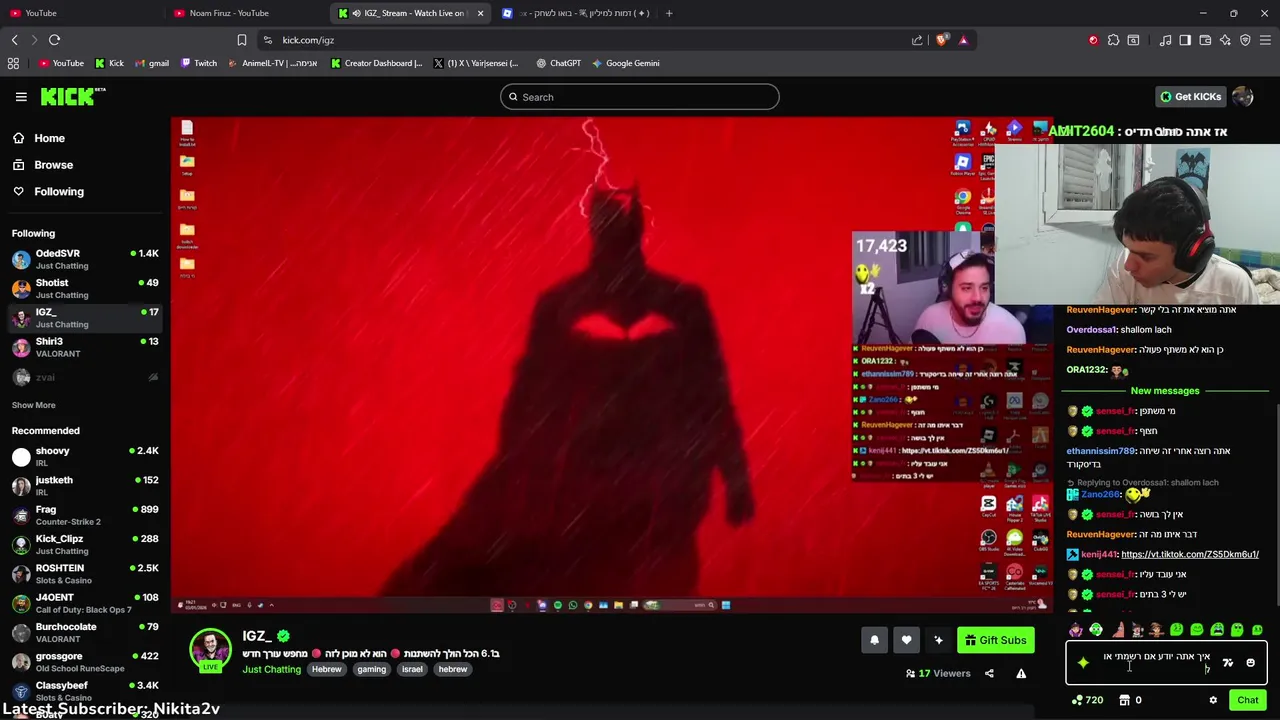Open the channel shop icon showing 0
This screenshot has height=720, width=1280.
(1130, 700)
